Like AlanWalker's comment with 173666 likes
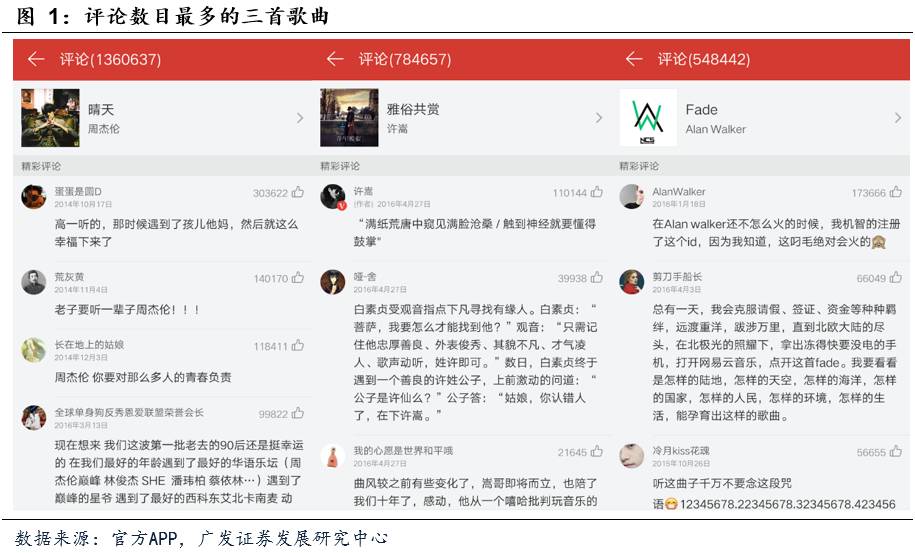The height and width of the screenshot is (553, 915). [x=896, y=192]
